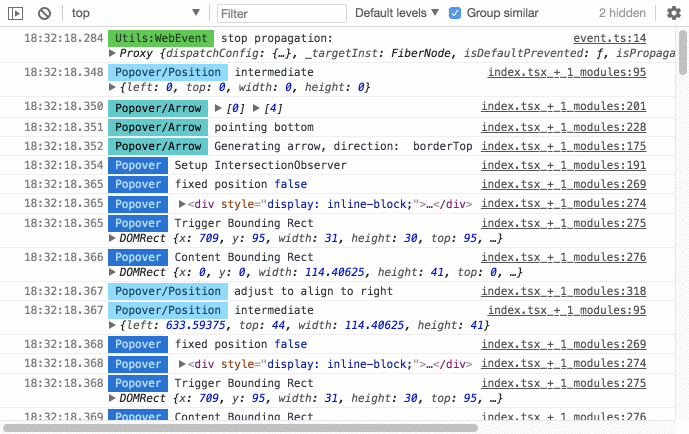
Task: Click Popover label on Setup IntersectionObserver row
Action: (138, 165)
